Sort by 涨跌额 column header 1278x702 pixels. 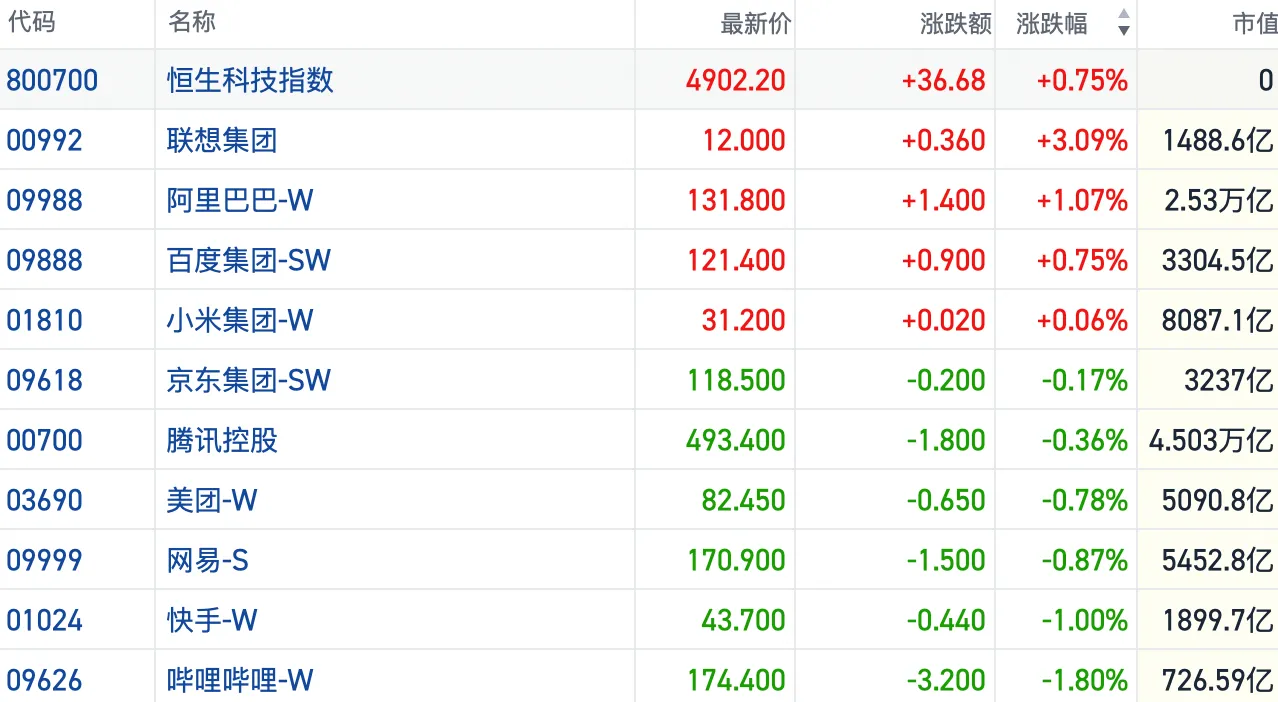pos(955,24)
